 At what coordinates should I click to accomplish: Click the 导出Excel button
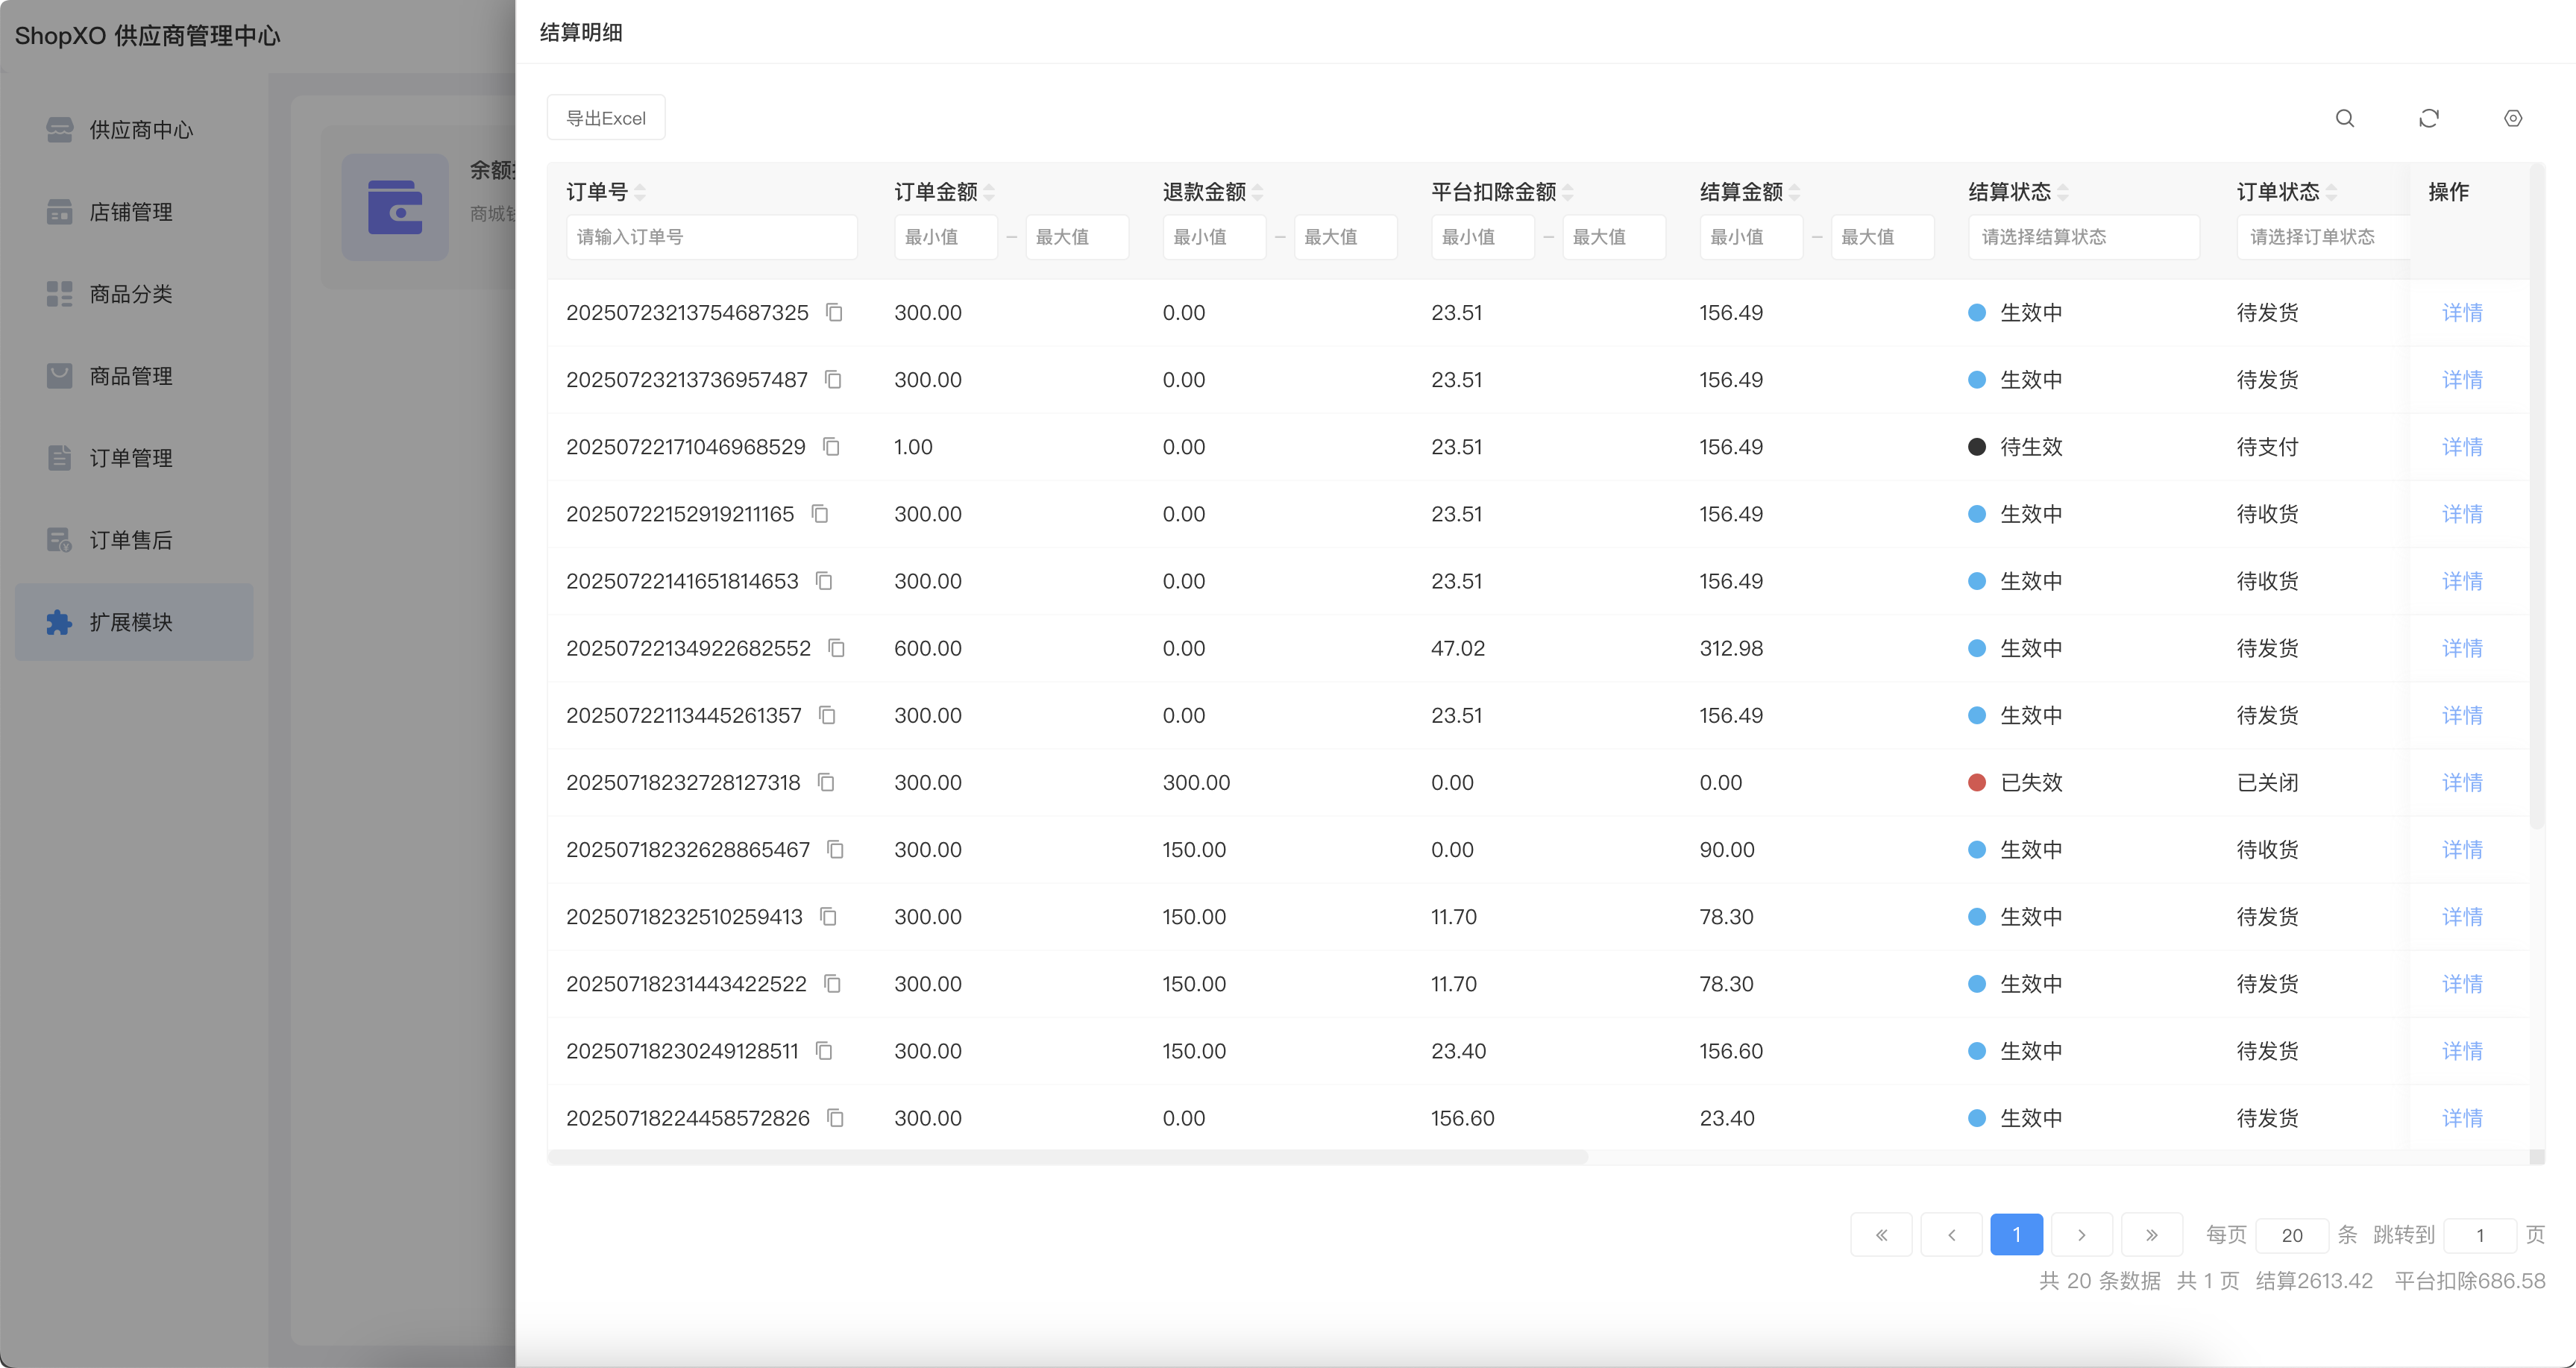tap(606, 118)
